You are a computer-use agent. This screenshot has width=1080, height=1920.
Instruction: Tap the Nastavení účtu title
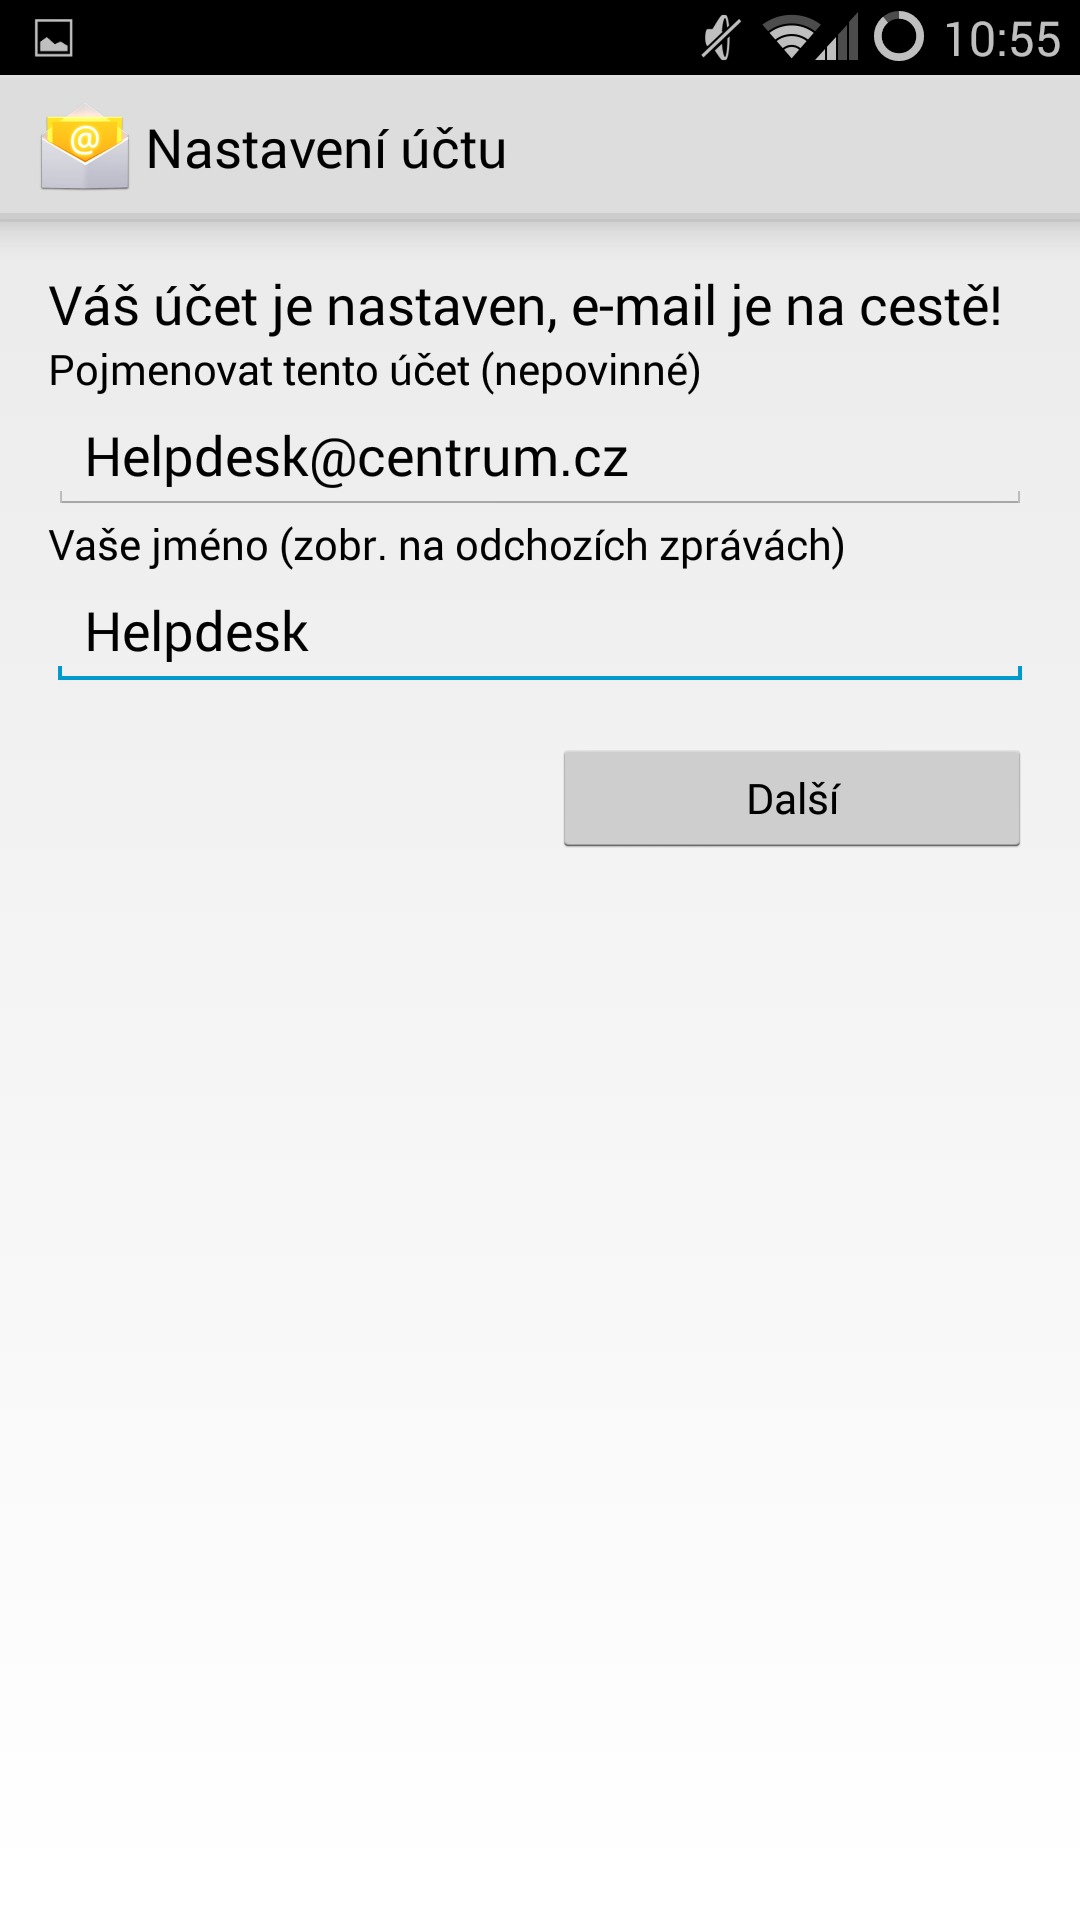pyautogui.click(x=326, y=150)
